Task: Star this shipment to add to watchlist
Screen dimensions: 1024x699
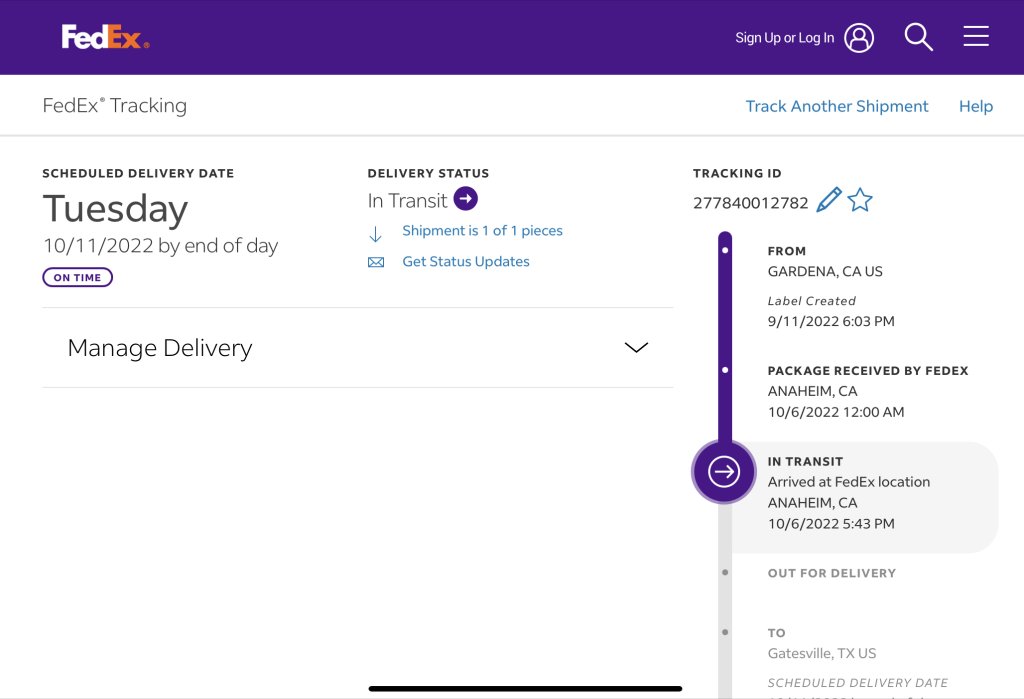Action: pyautogui.click(x=860, y=200)
